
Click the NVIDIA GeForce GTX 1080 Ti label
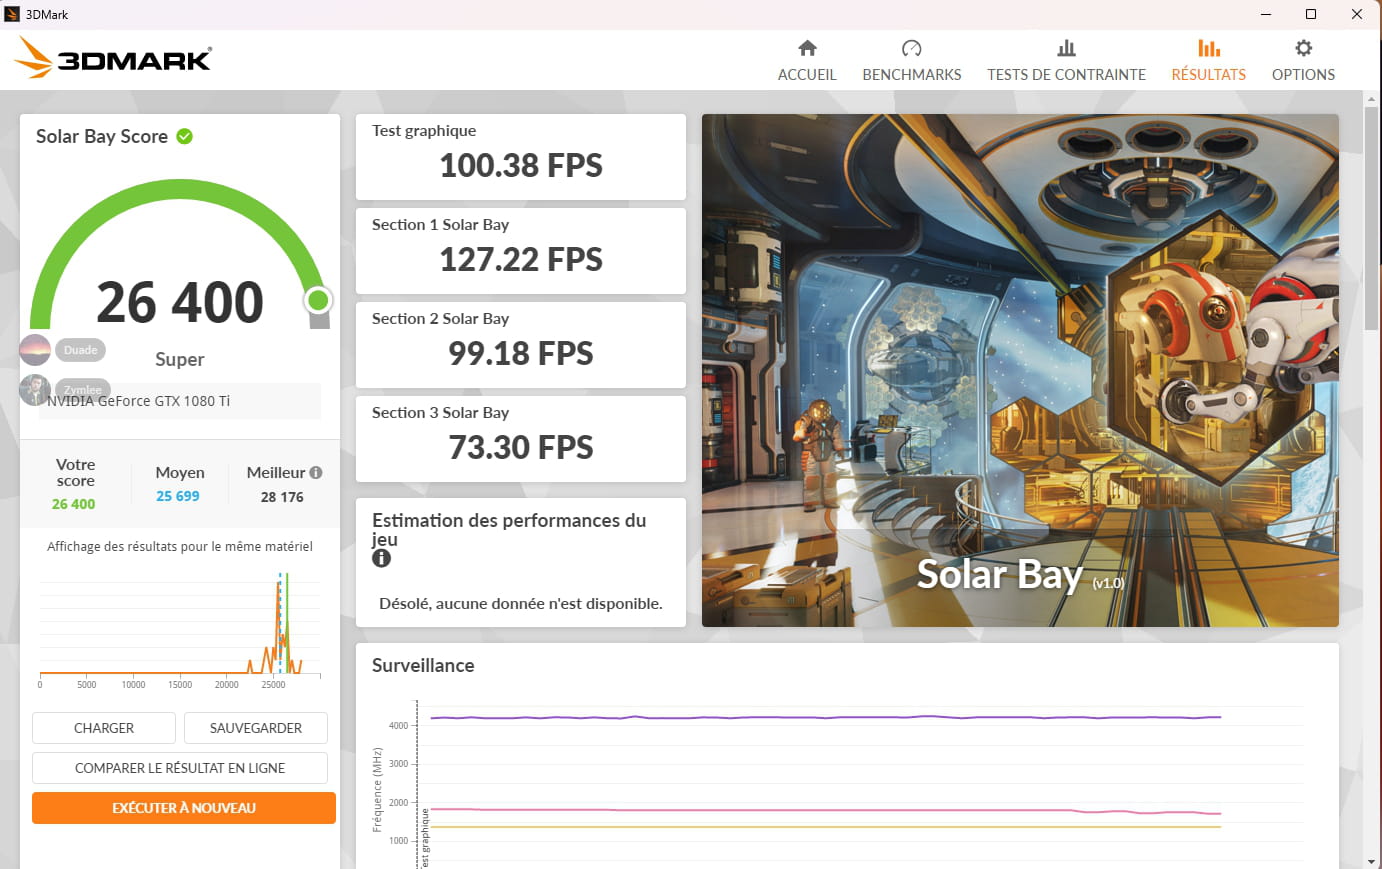pos(139,401)
